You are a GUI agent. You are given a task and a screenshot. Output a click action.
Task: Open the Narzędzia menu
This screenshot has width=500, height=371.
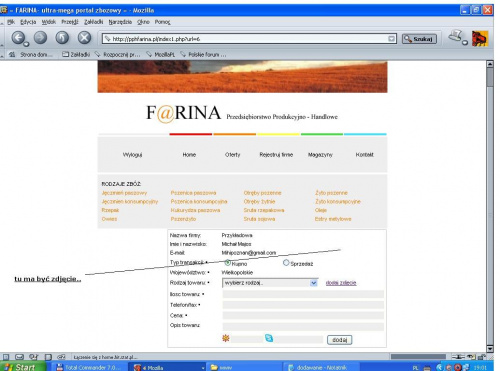pos(120,22)
